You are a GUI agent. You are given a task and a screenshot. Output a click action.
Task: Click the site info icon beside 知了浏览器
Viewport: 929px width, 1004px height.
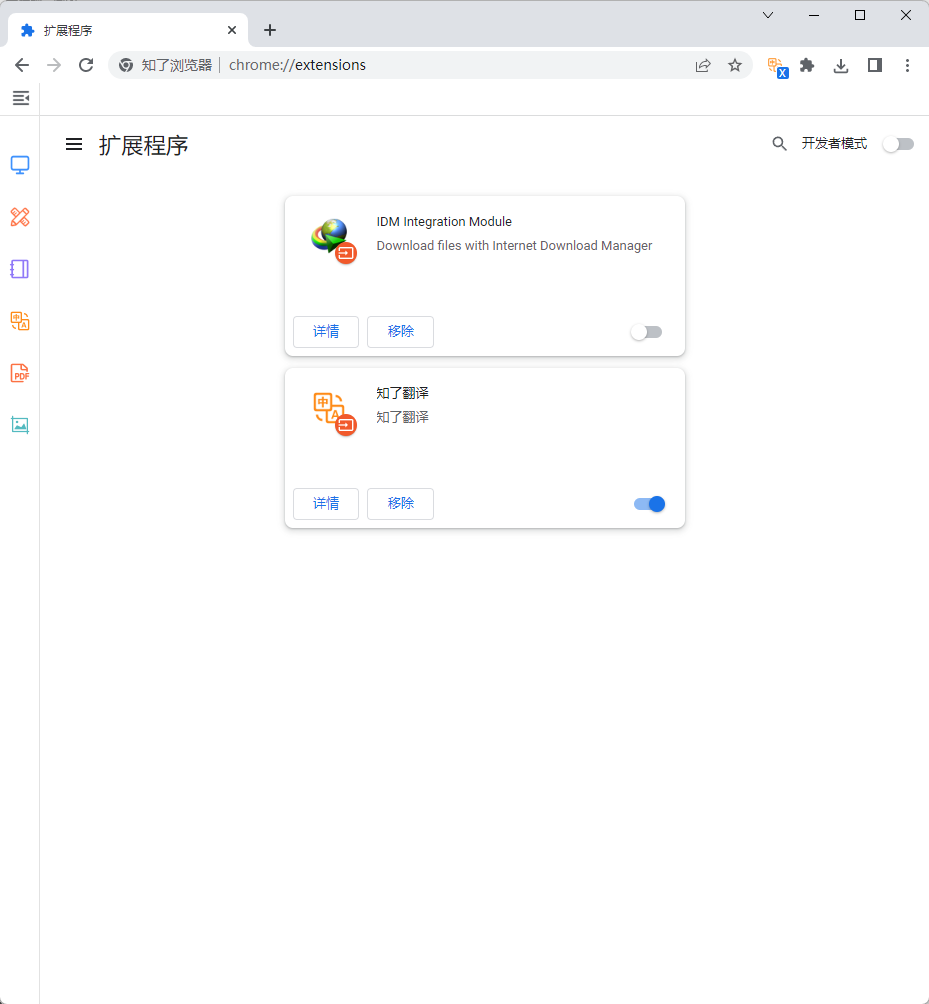click(126, 65)
